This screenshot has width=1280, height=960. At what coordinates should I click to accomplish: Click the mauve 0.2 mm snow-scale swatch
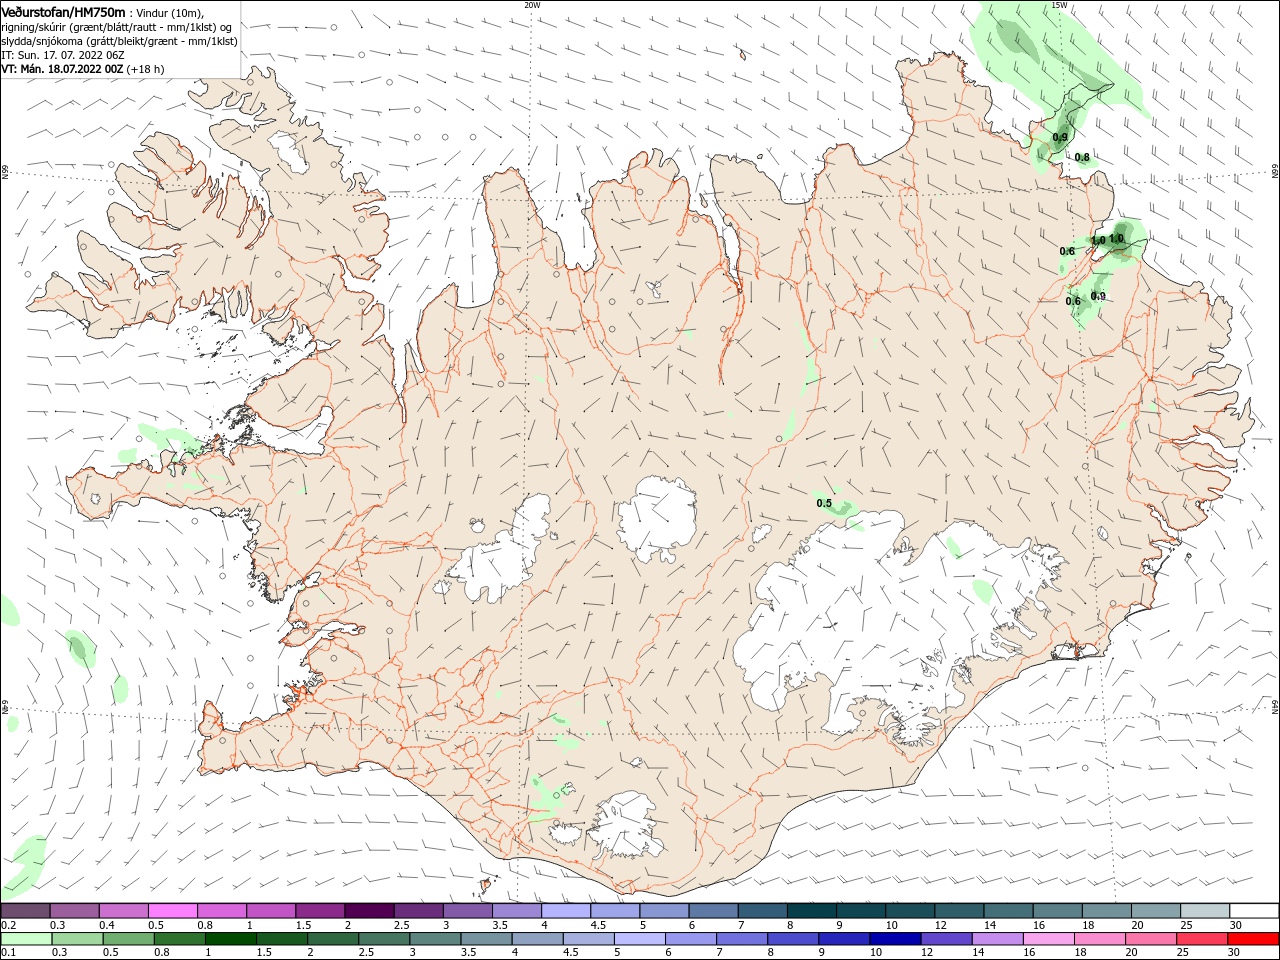pos(25,911)
